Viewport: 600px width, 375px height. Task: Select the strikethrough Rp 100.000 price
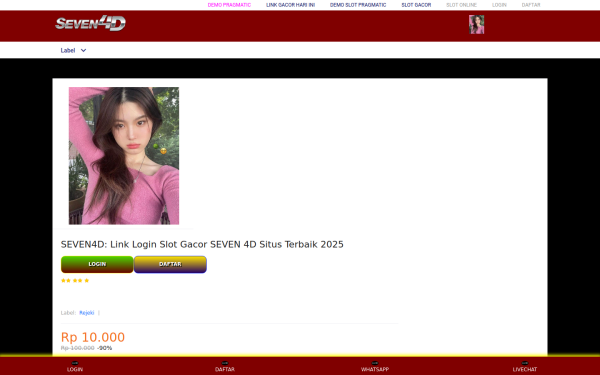click(x=77, y=348)
